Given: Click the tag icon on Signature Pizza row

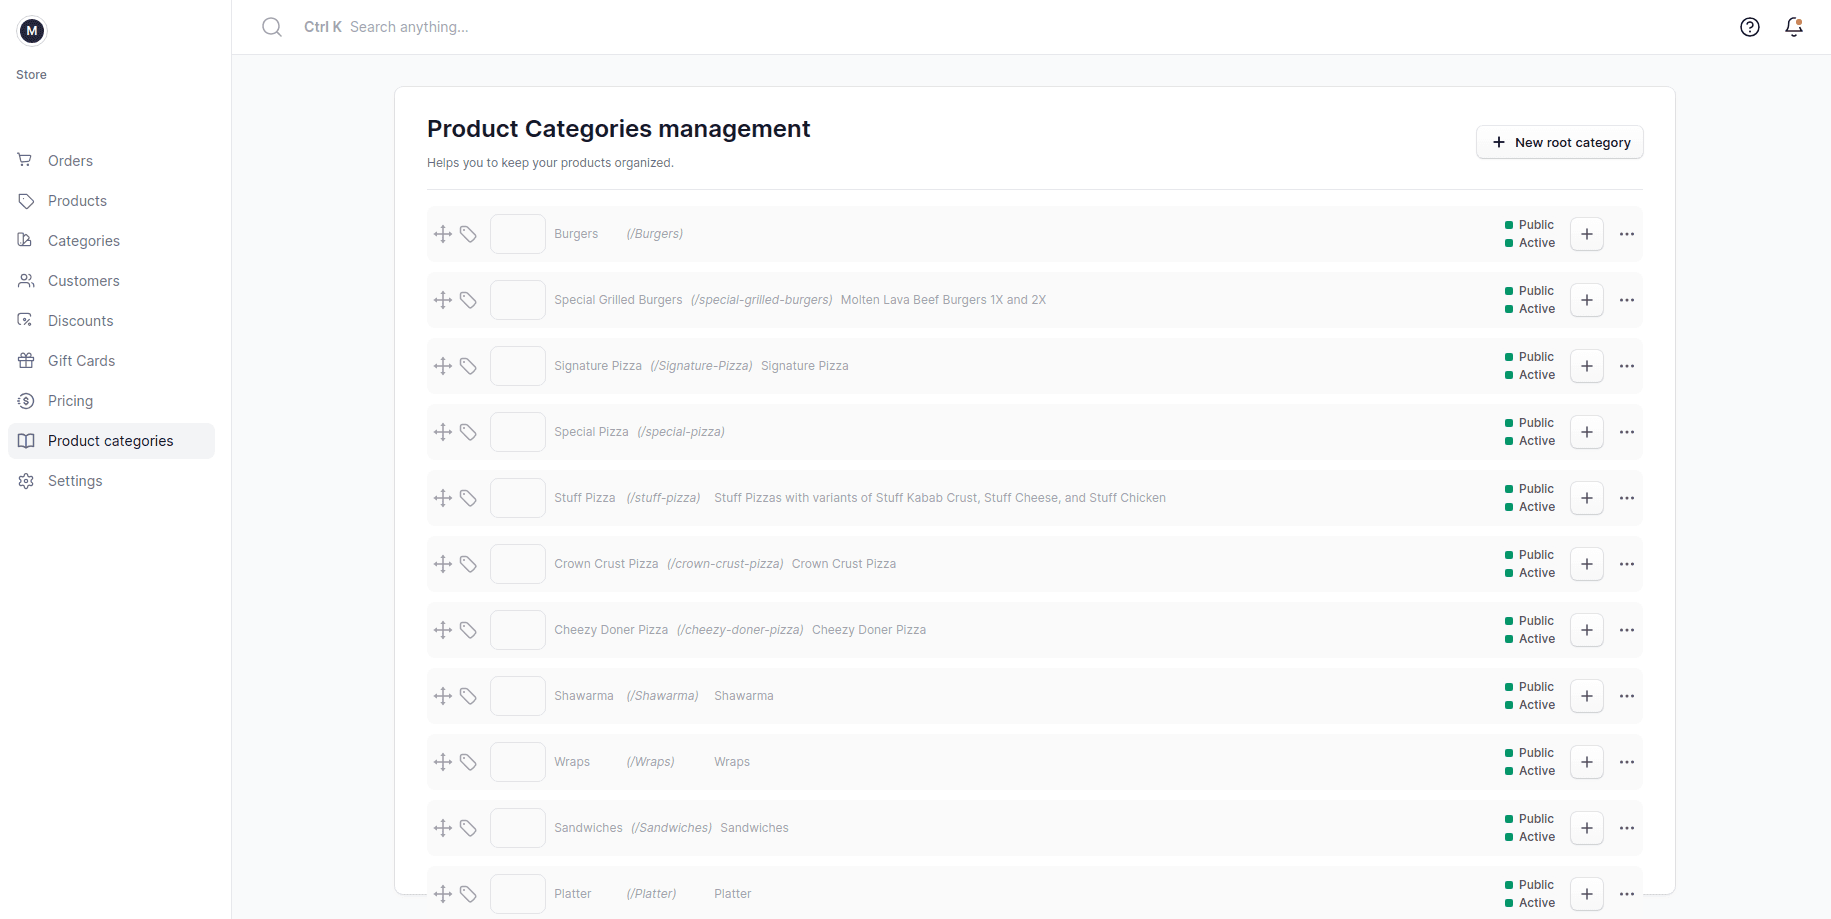Looking at the screenshot, I should point(468,366).
